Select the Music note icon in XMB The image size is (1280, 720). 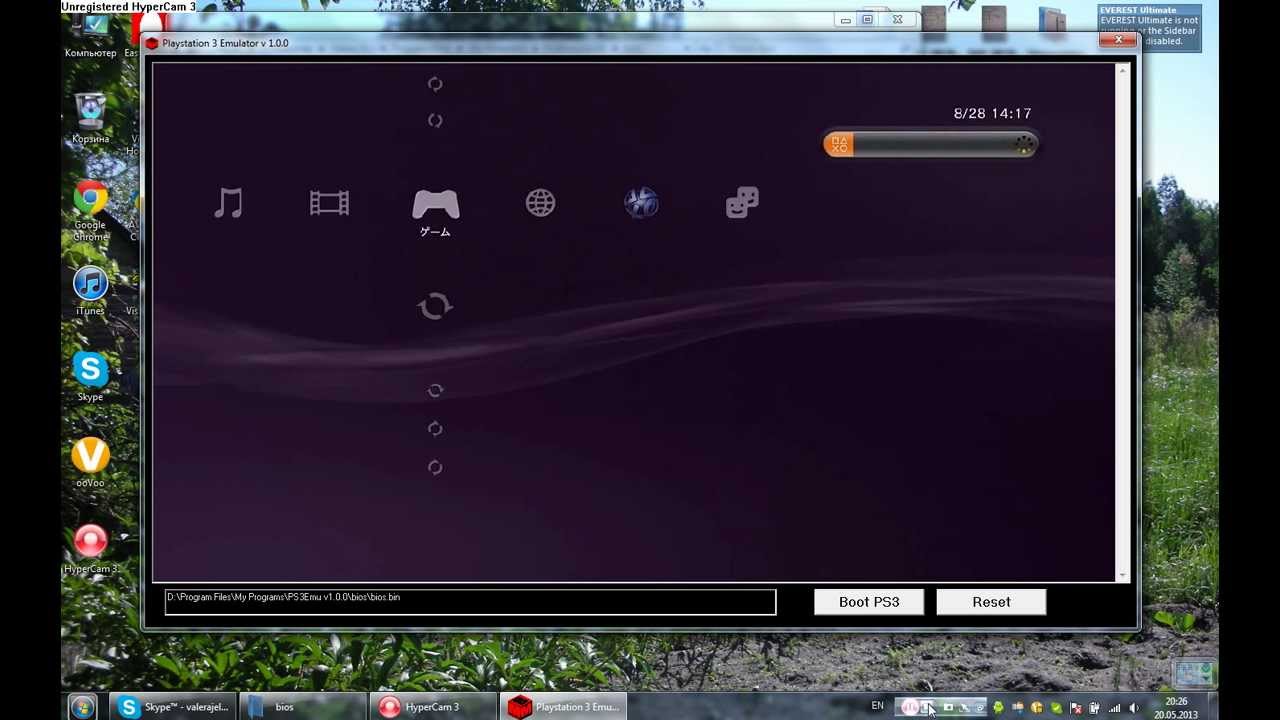coord(228,204)
